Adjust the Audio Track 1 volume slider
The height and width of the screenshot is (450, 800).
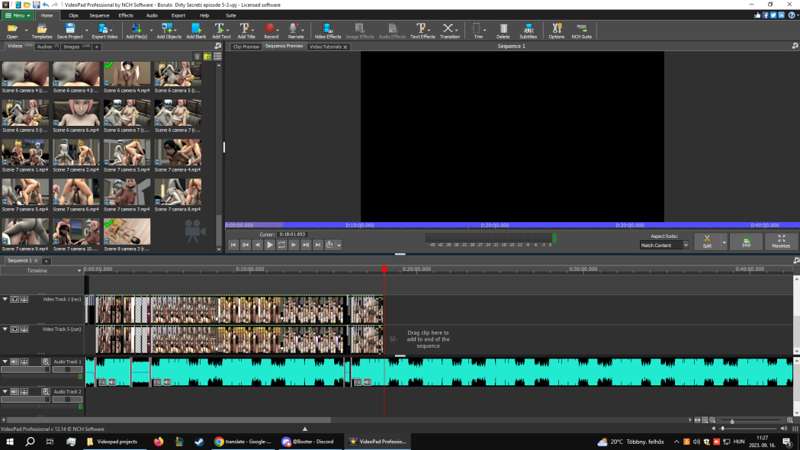pos(24,370)
